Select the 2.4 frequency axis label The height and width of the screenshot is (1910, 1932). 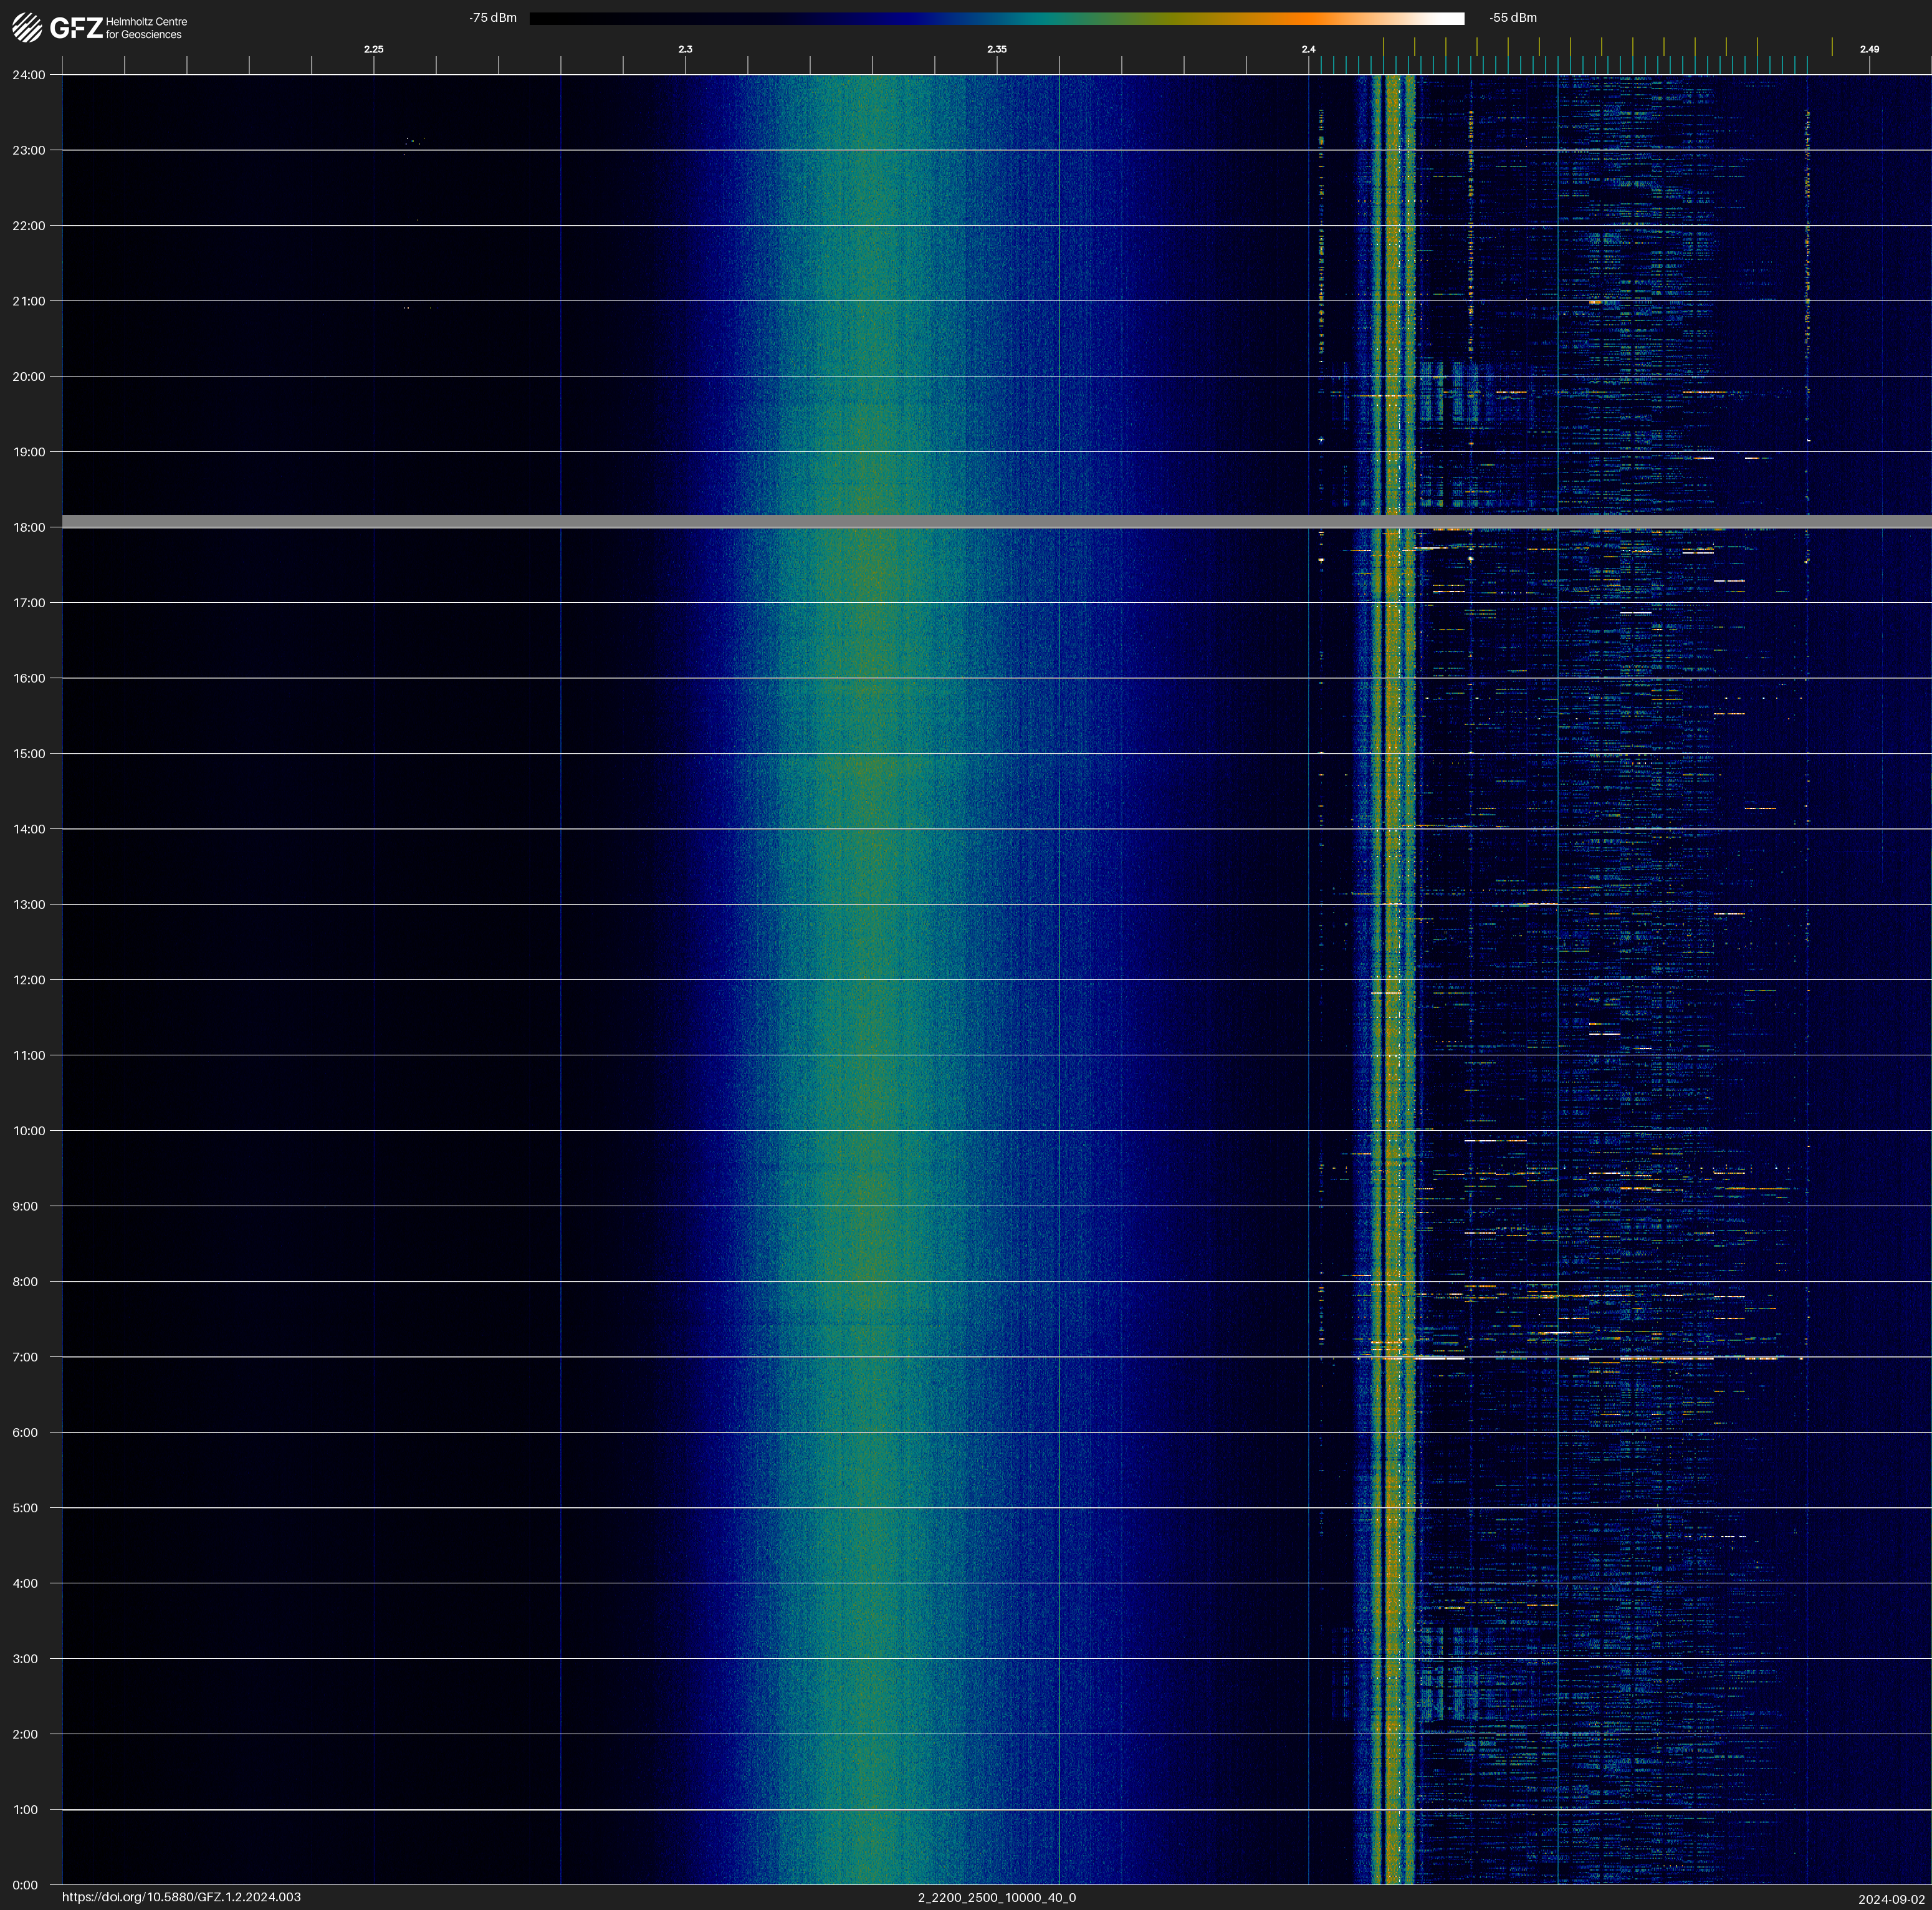pyautogui.click(x=1308, y=49)
